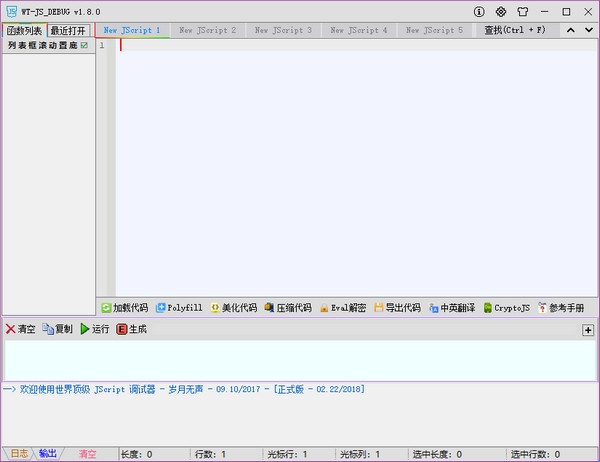Click 运行 to run the script
Viewport: 600px width, 462px height.
pyautogui.click(x=94, y=329)
